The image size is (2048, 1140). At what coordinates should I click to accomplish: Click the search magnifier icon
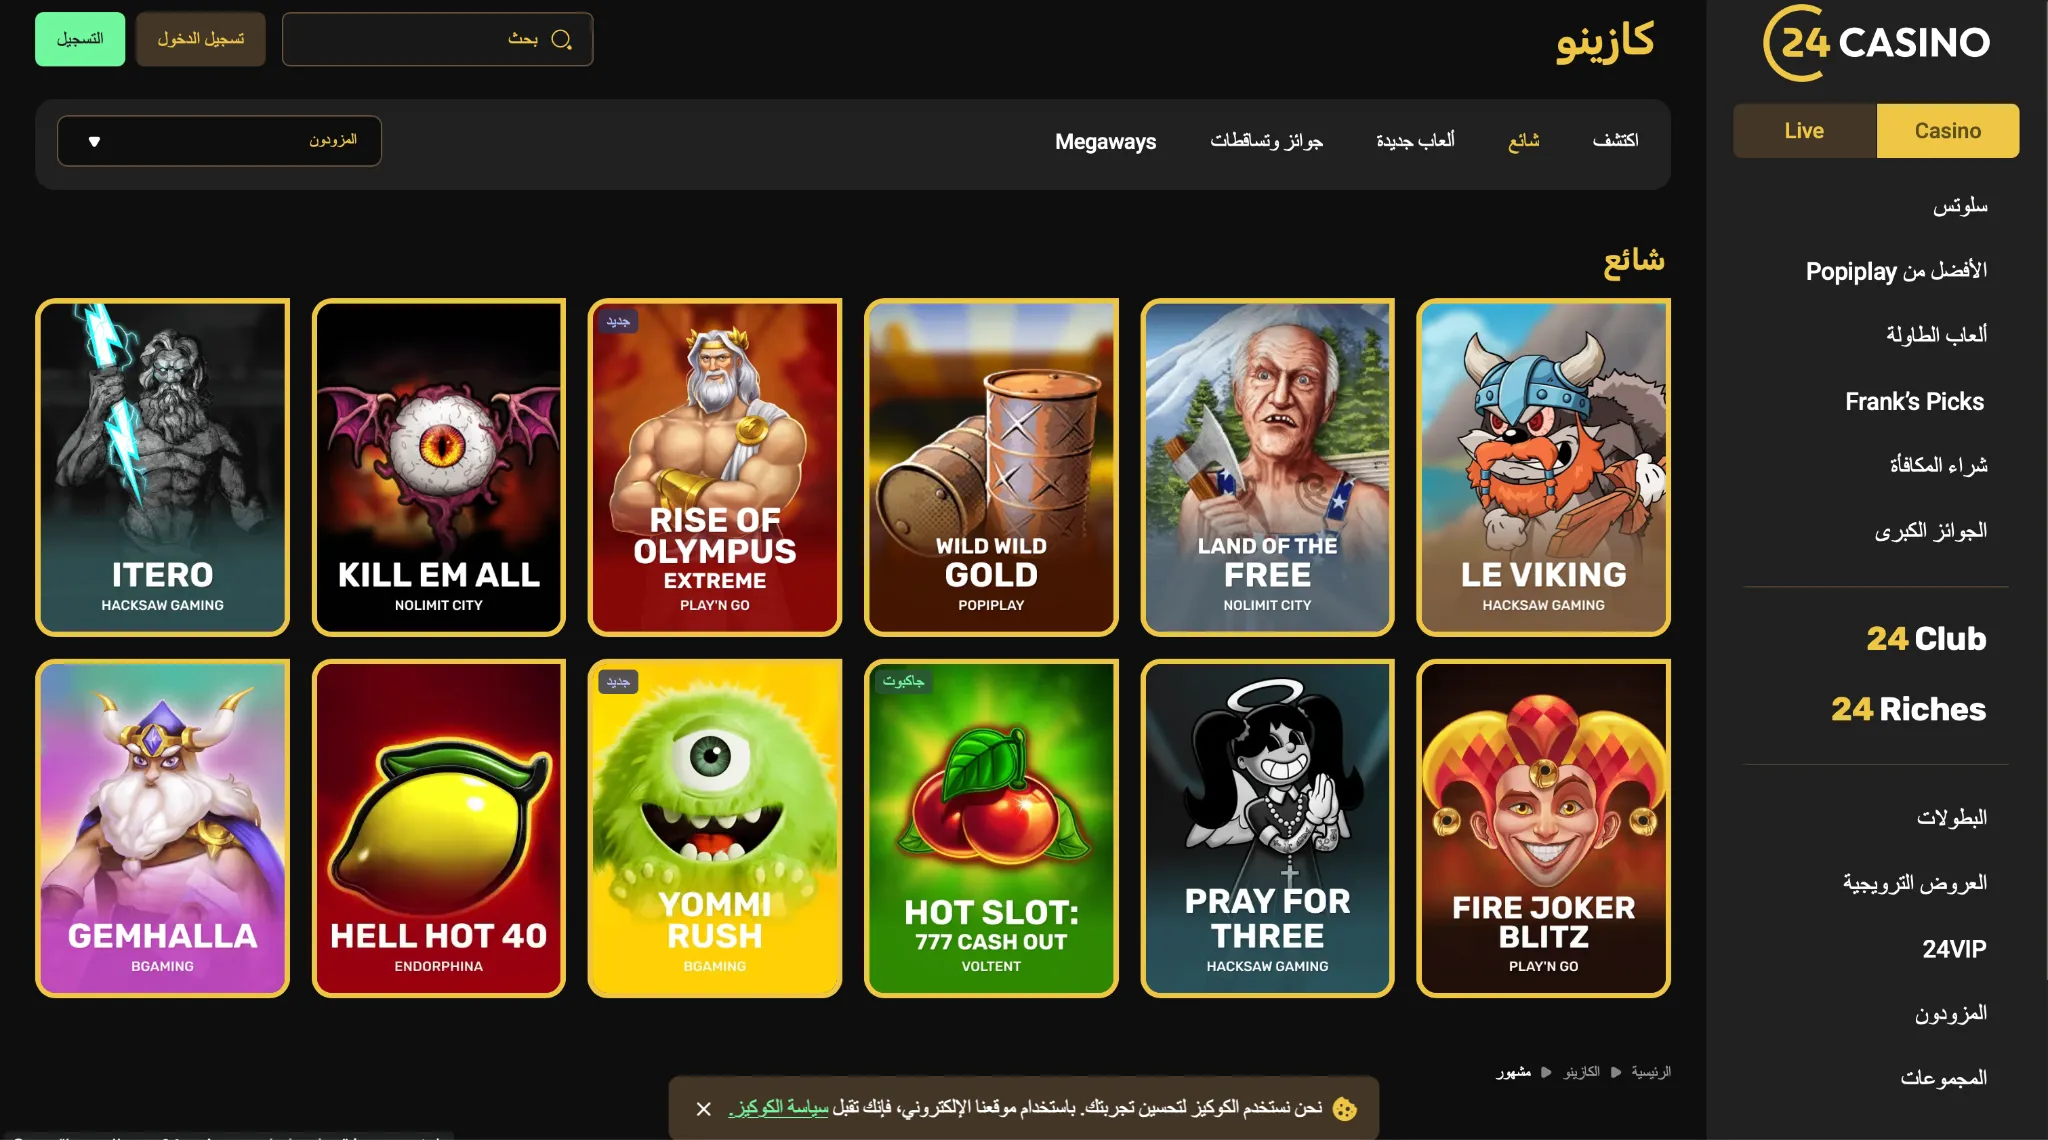[561, 40]
